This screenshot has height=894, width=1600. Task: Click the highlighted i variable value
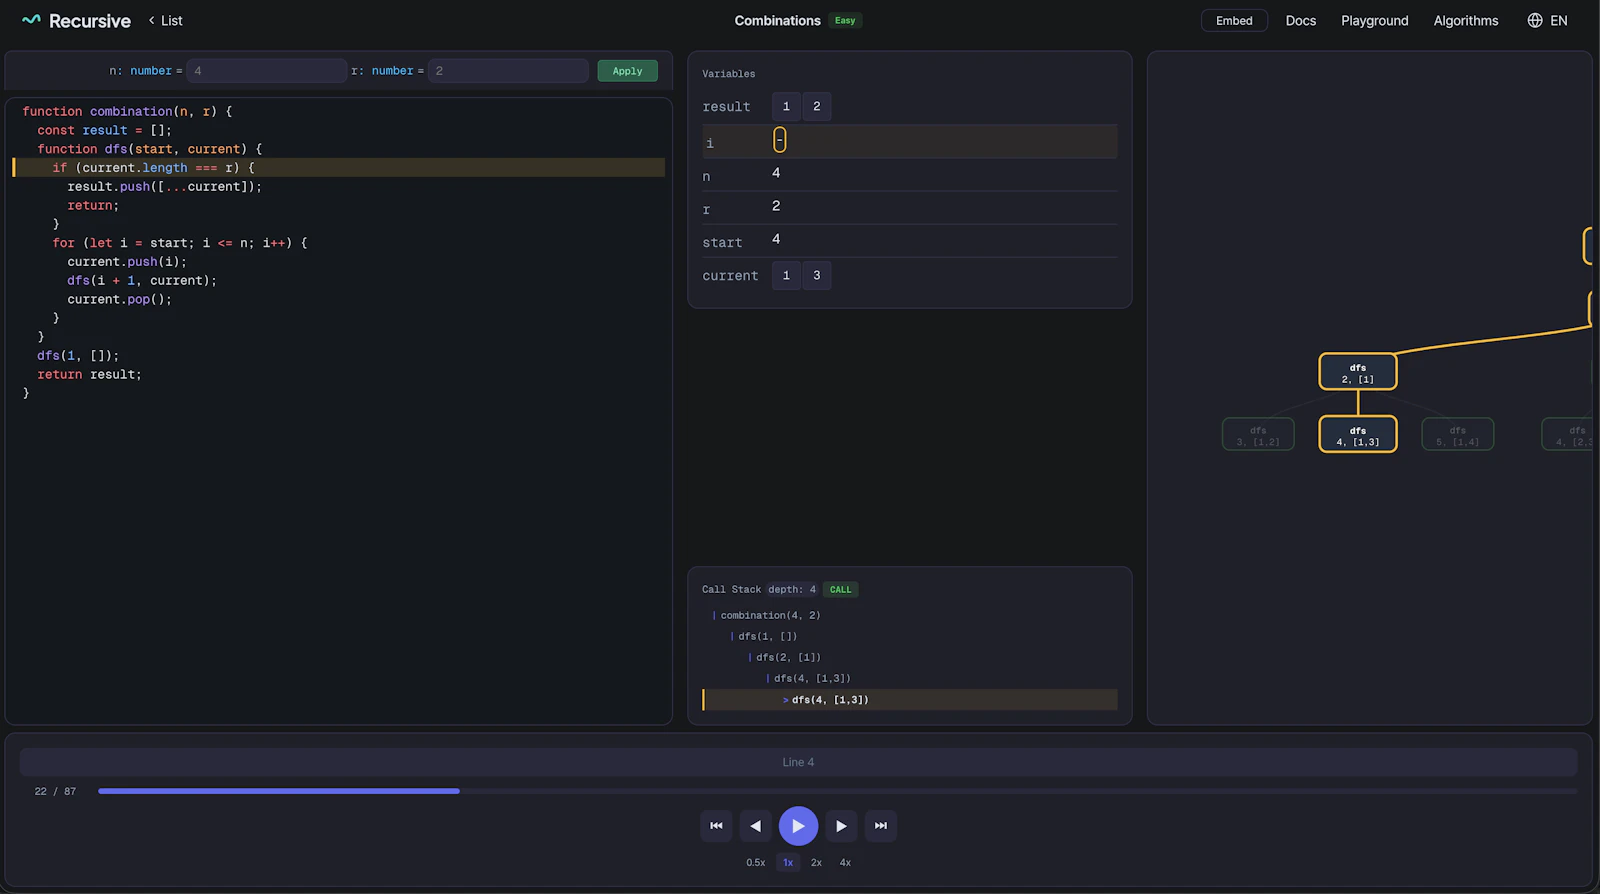click(780, 140)
